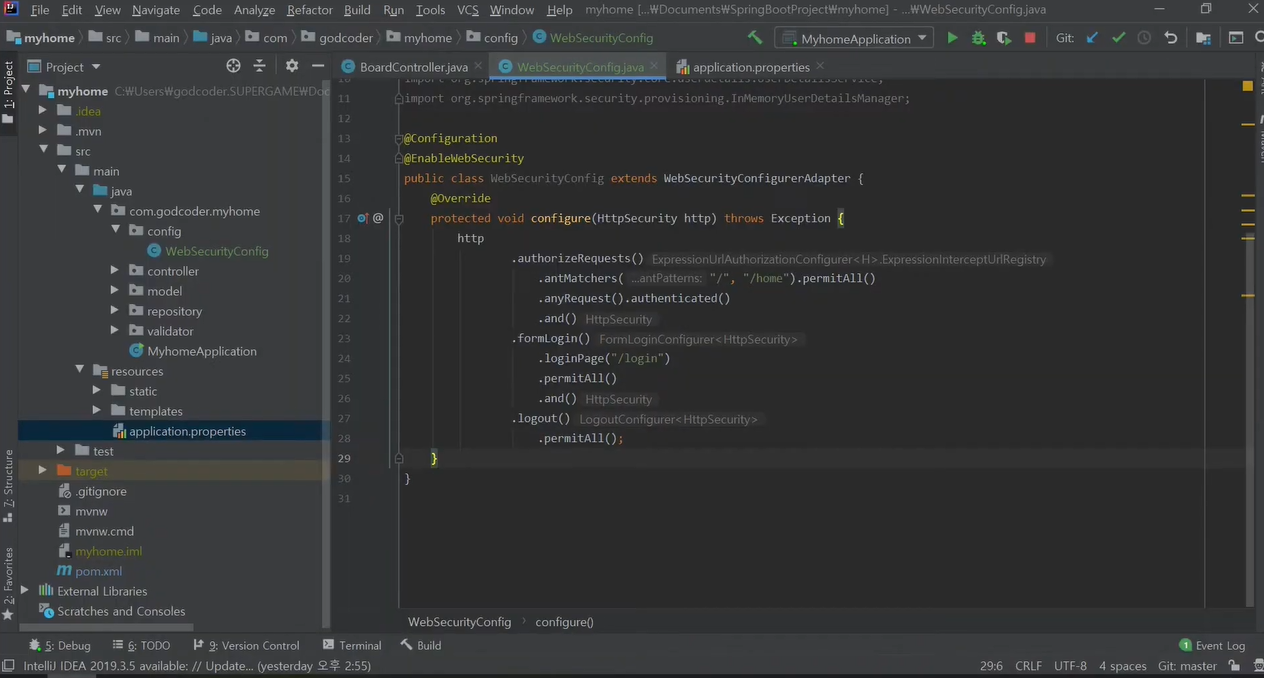Open the TODO tool window
This screenshot has height=678, width=1264.
pyautogui.click(x=140, y=645)
